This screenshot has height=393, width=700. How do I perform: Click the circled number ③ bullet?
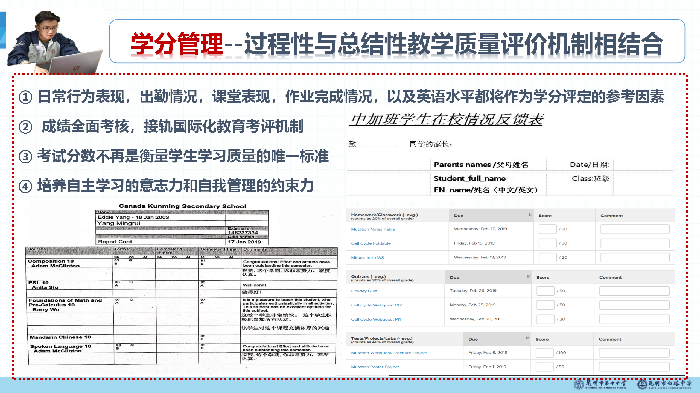coord(25,156)
